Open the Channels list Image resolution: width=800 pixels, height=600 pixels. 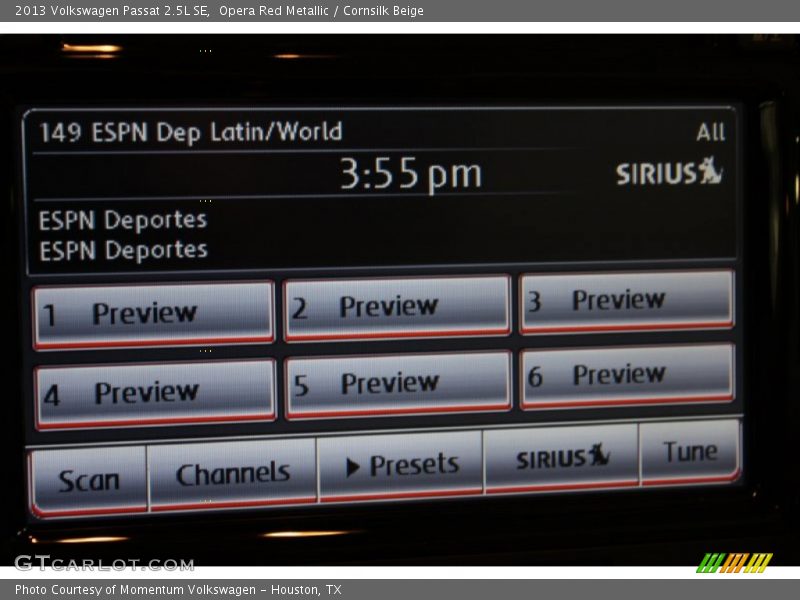click(x=232, y=474)
